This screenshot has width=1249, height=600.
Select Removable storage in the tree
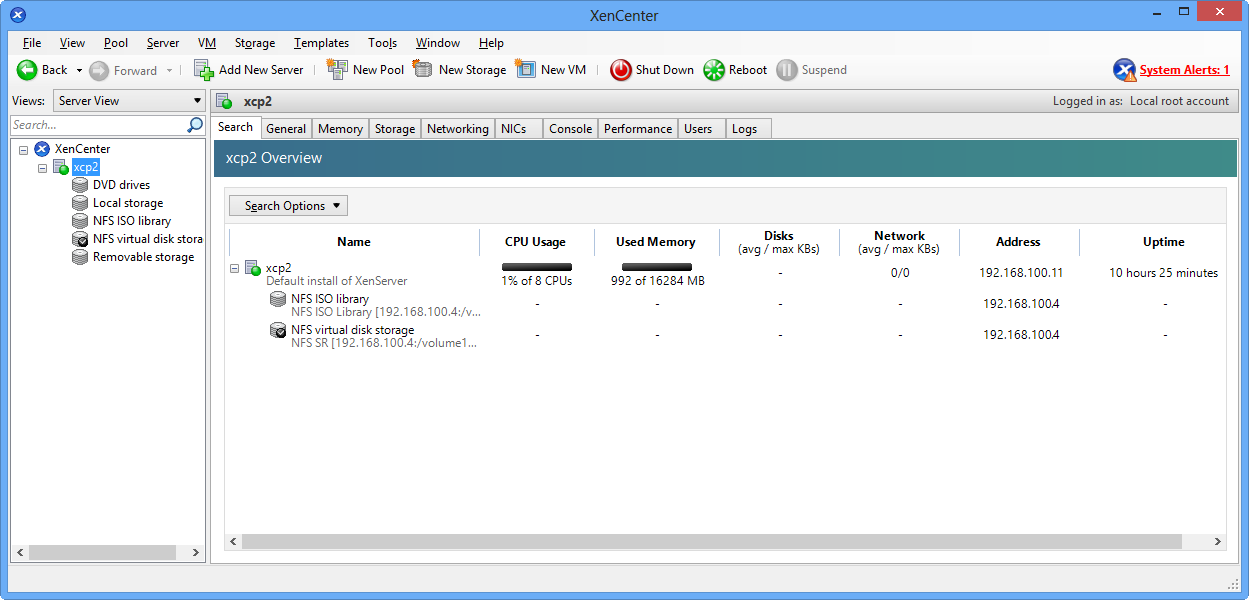tap(143, 257)
